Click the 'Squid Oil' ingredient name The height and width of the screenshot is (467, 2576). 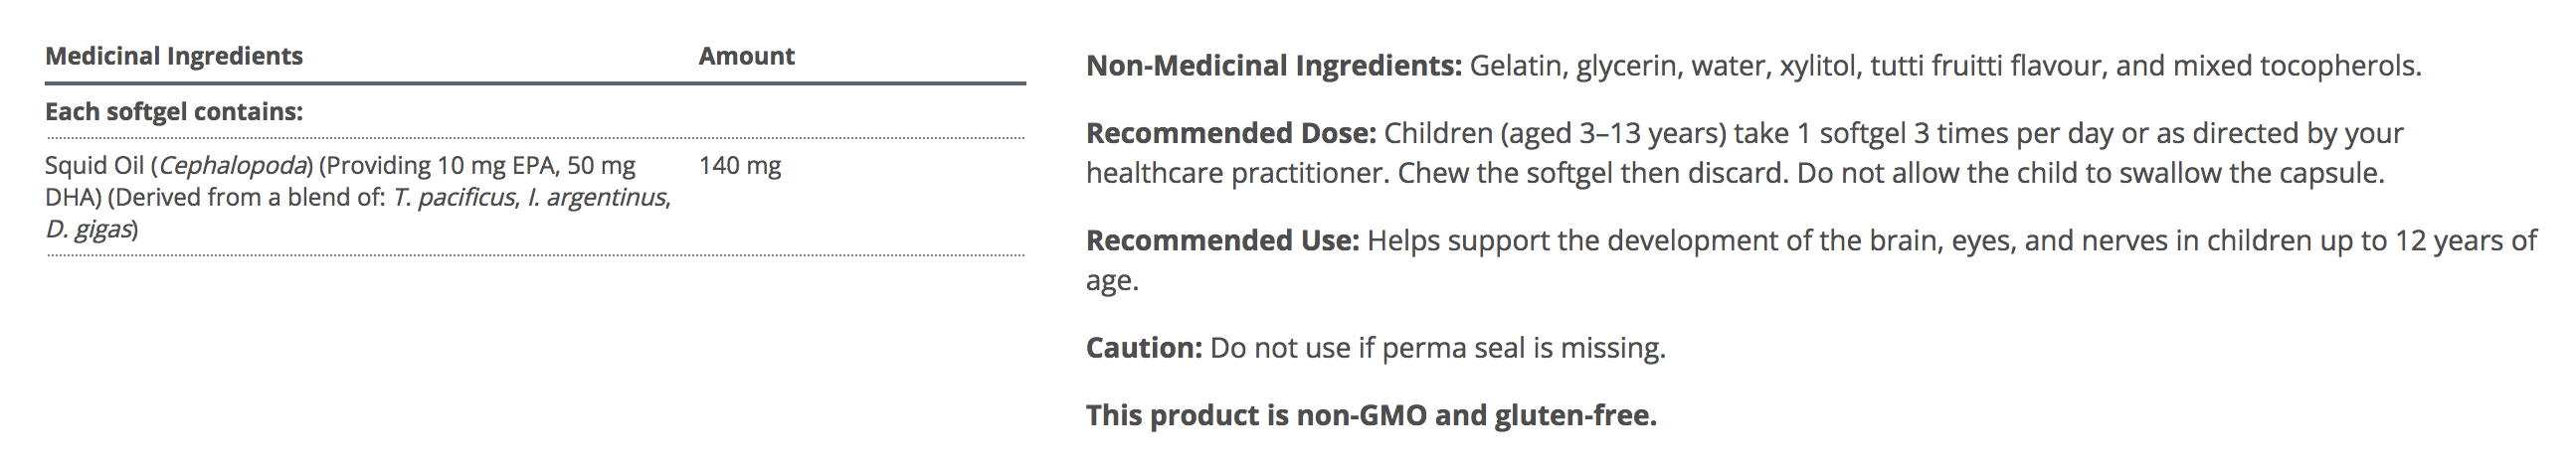tap(95, 166)
